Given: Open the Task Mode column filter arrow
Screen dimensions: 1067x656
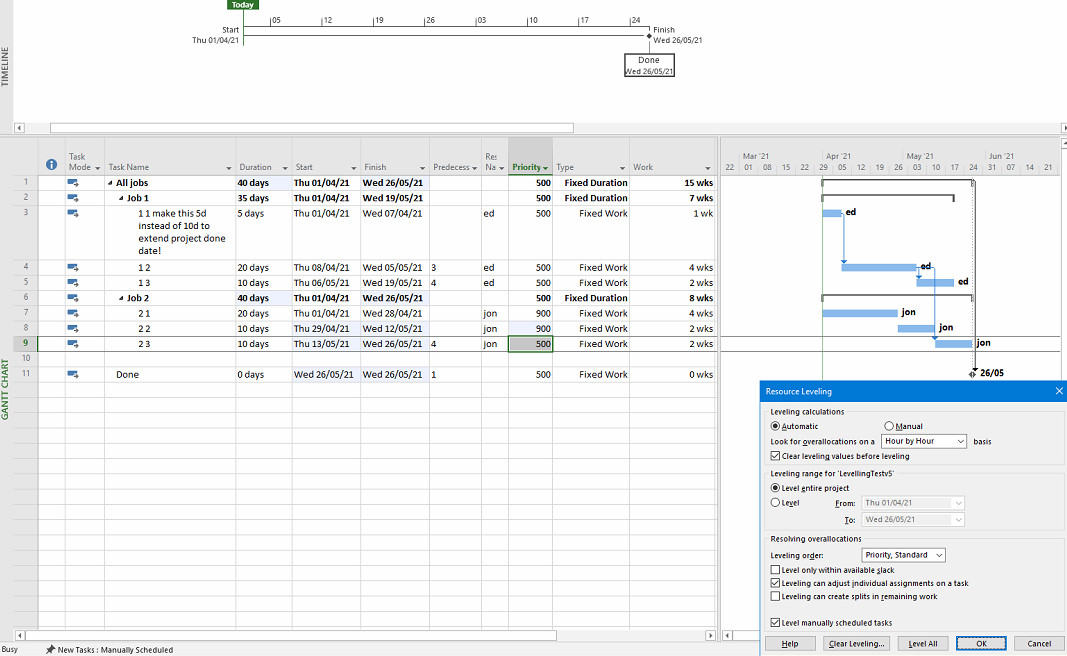Looking at the screenshot, I should click(x=97, y=168).
